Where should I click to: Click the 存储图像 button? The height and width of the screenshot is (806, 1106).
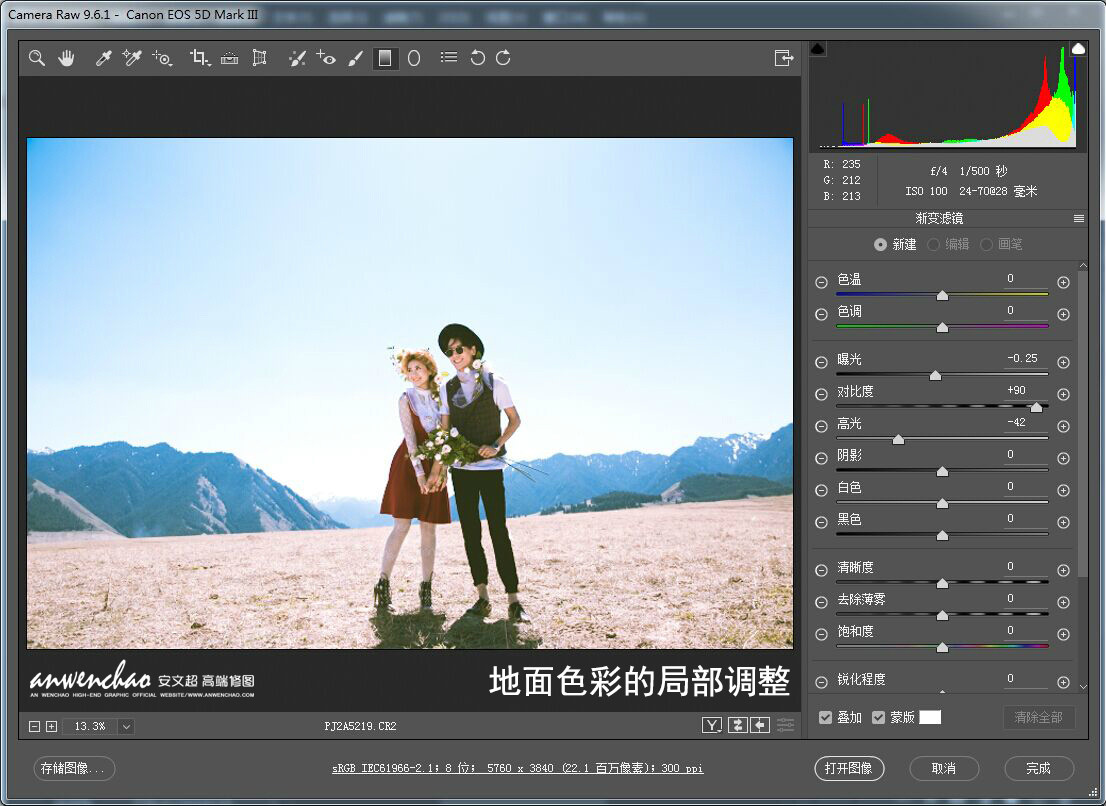tap(74, 768)
